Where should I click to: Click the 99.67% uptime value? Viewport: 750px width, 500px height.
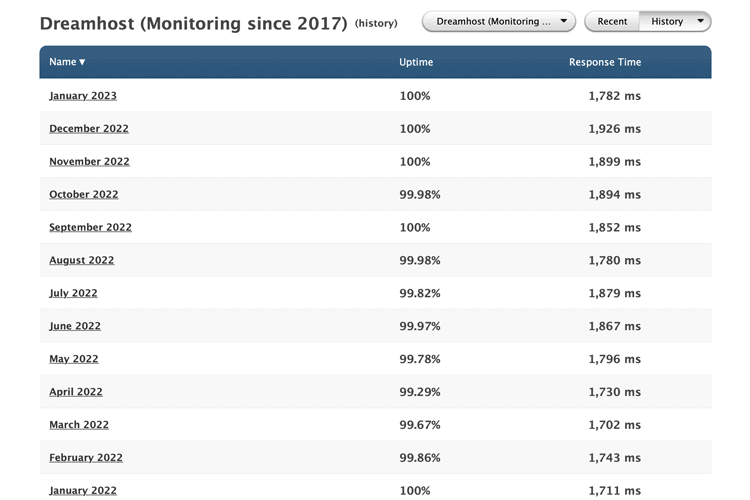click(x=420, y=425)
